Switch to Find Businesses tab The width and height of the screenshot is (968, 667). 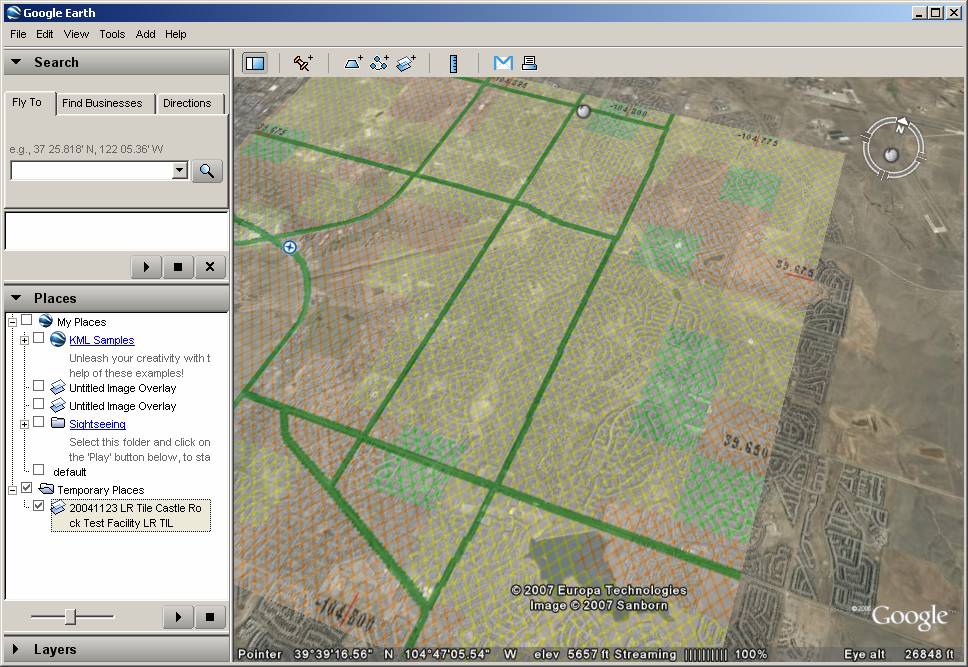pyautogui.click(x=102, y=103)
